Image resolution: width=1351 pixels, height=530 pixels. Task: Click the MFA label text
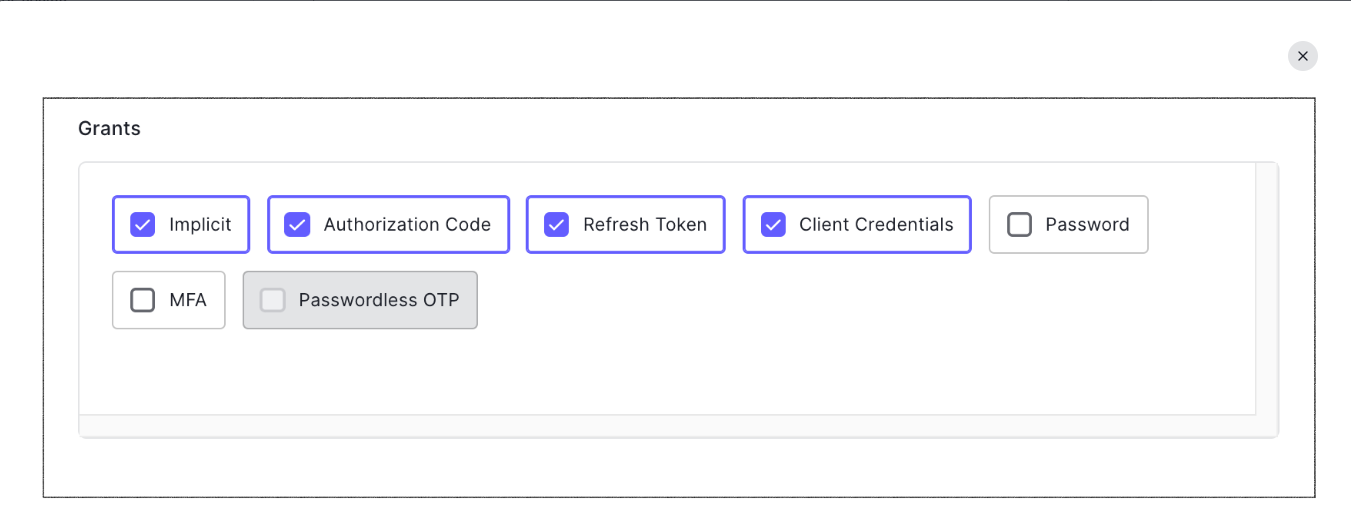[188, 300]
